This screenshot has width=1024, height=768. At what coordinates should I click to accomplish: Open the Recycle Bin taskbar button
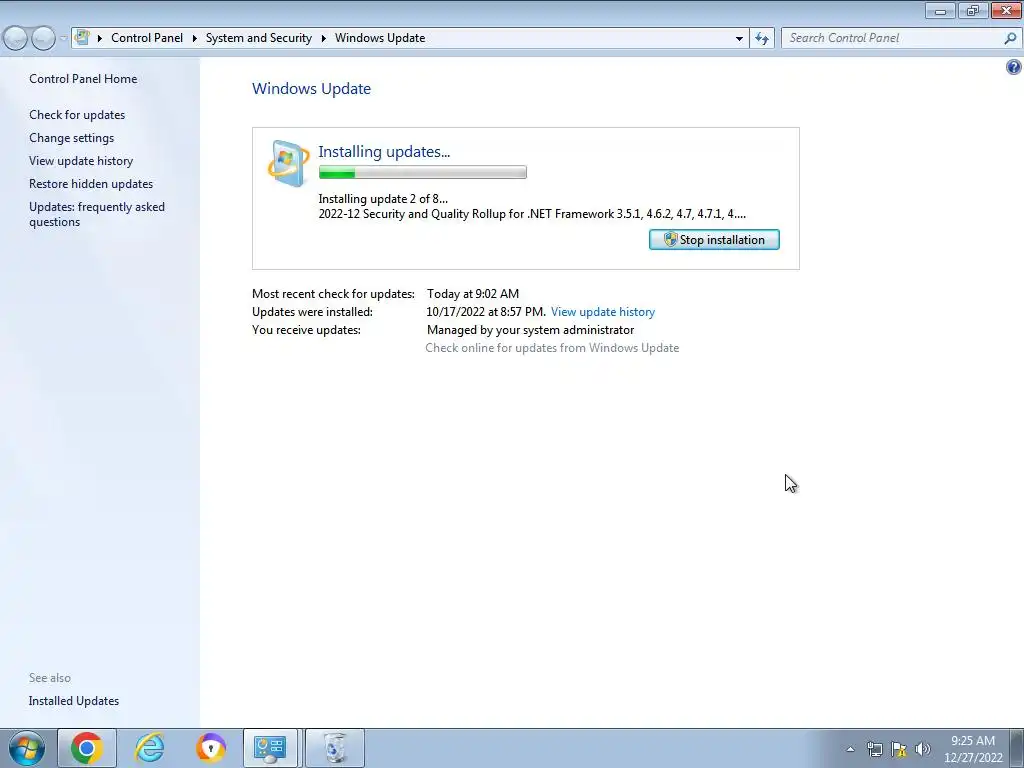click(334, 748)
